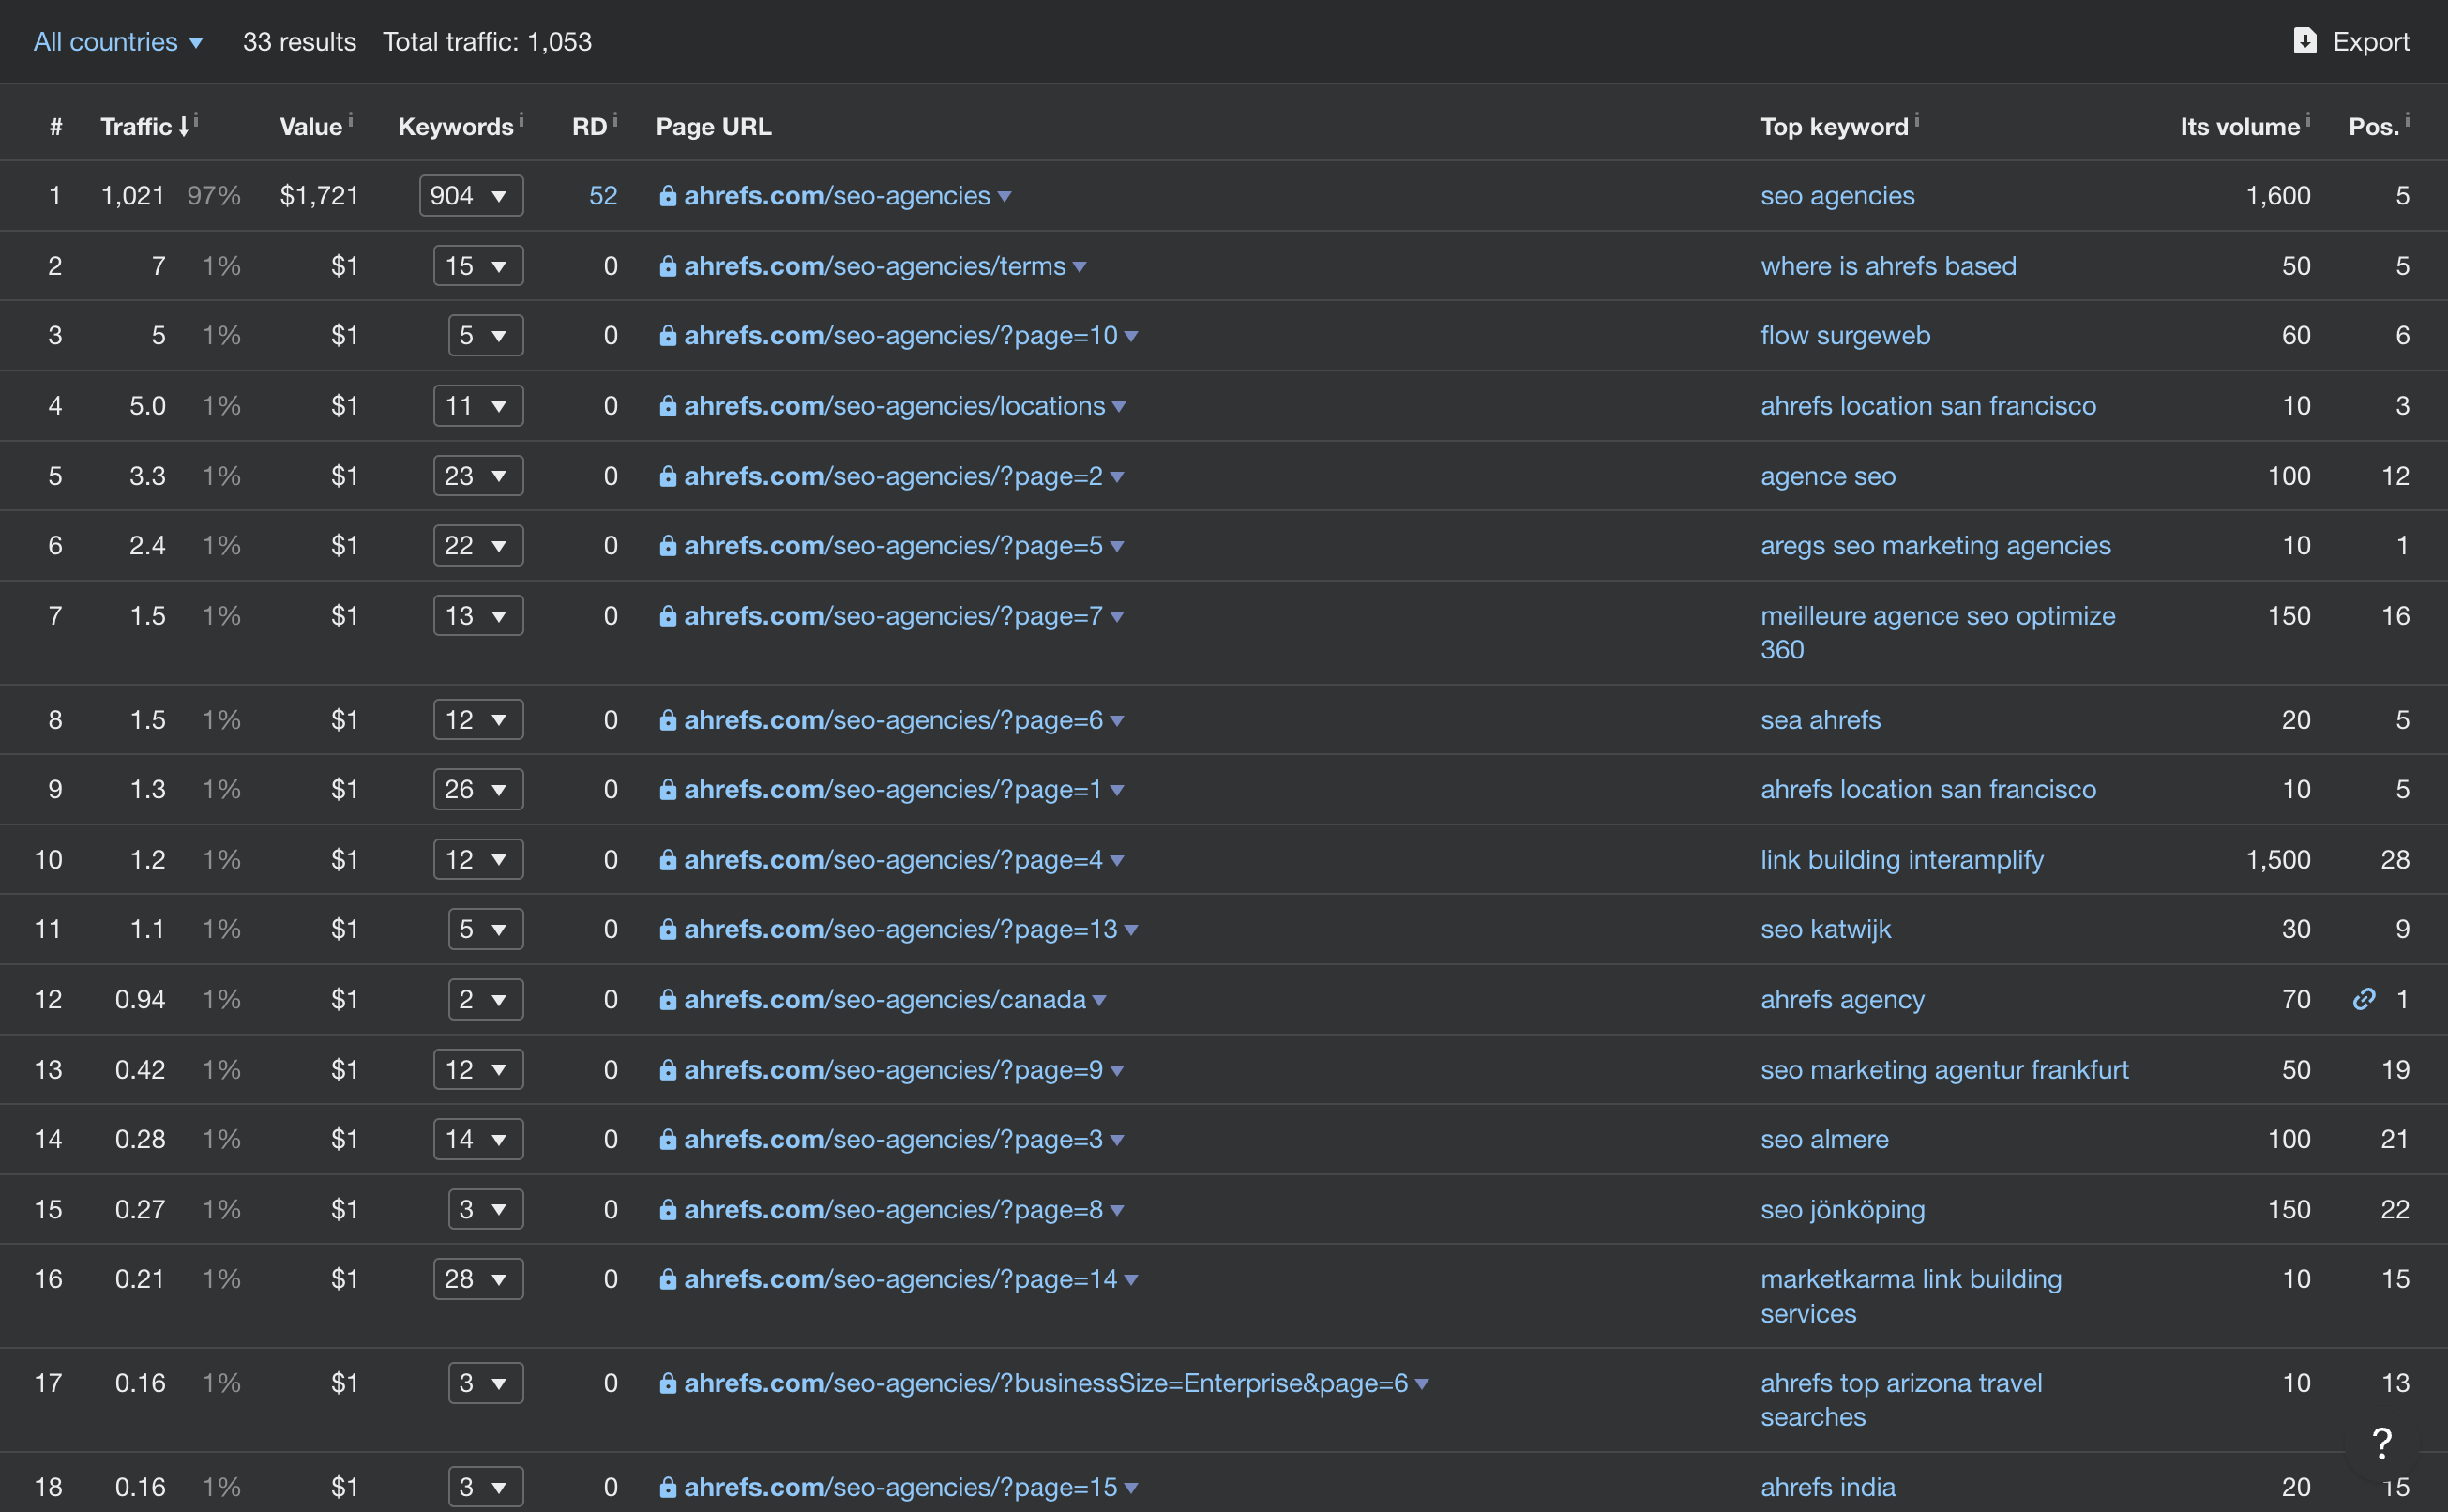Click the 'sea ahrefs' keyword

(1820, 720)
